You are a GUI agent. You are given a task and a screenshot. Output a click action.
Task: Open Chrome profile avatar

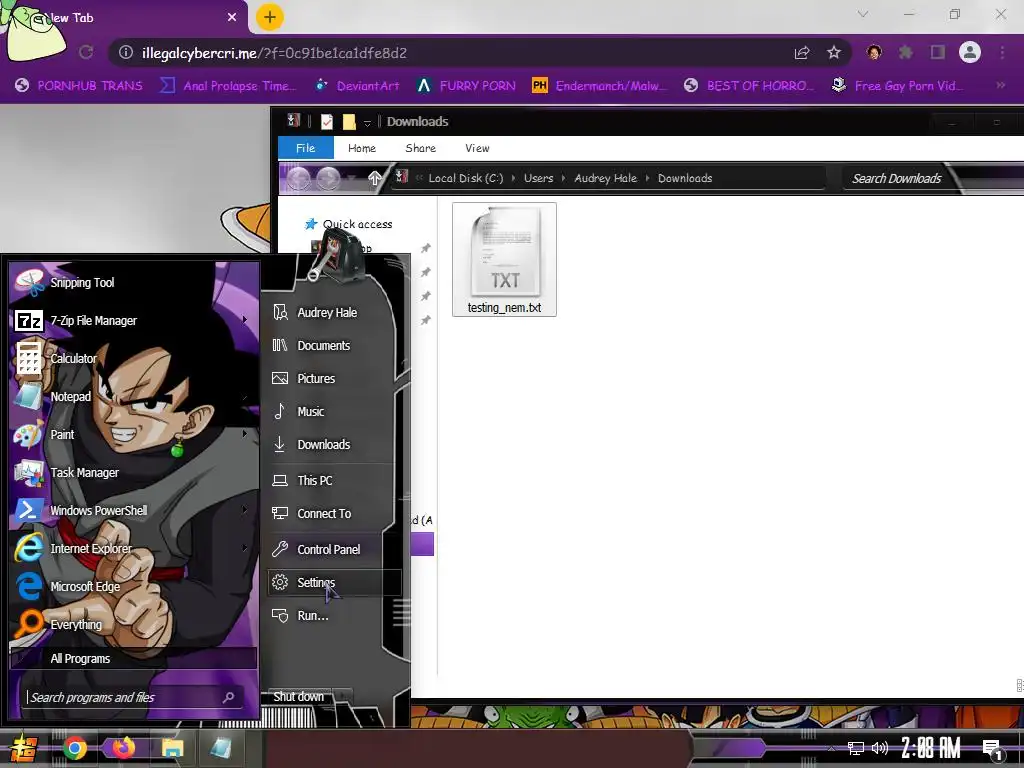pyautogui.click(x=970, y=52)
